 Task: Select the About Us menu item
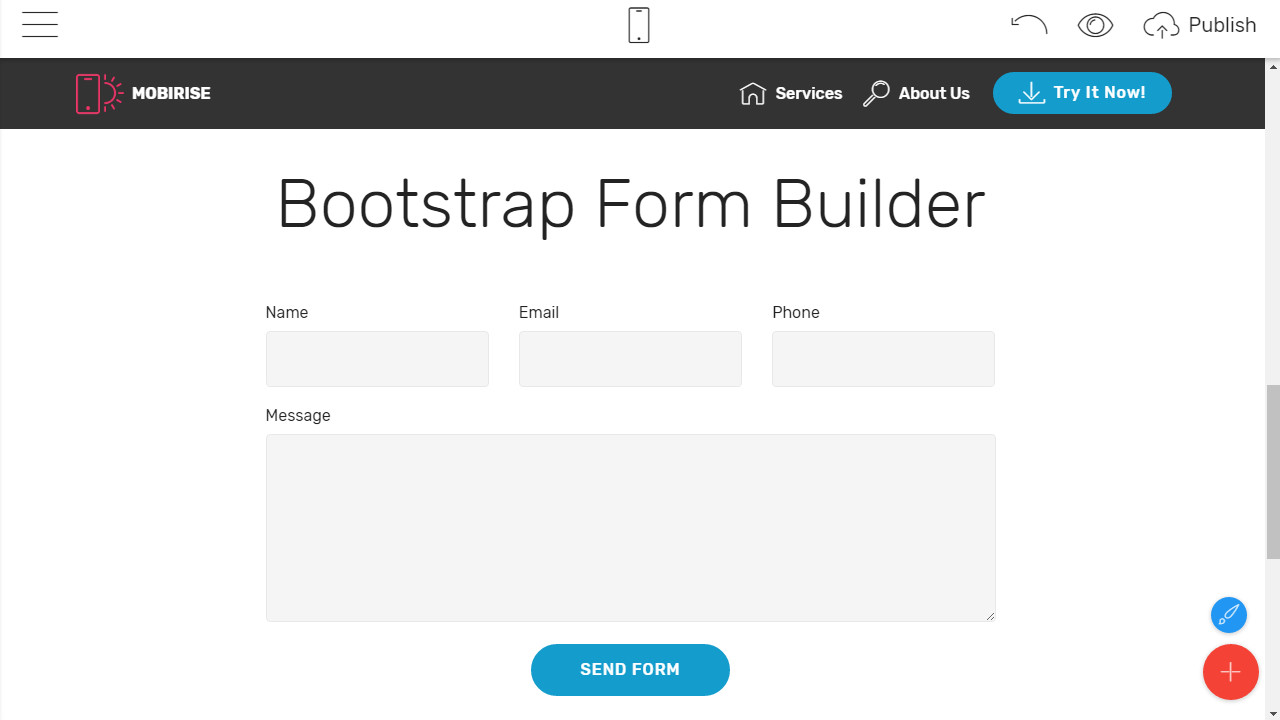point(933,93)
